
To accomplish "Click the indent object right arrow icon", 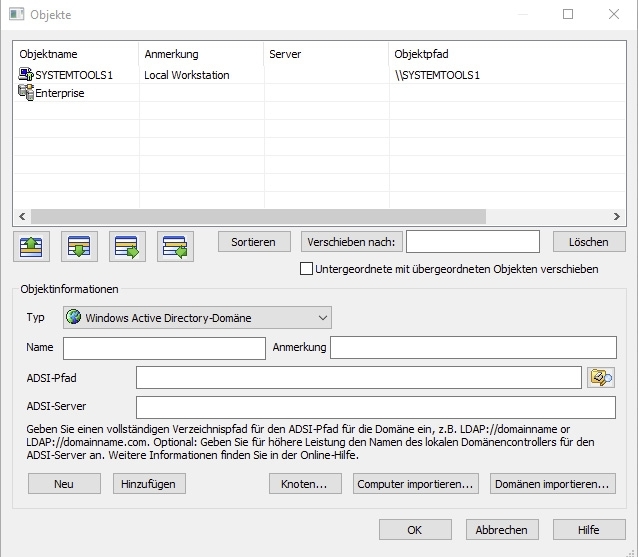I will click(127, 247).
